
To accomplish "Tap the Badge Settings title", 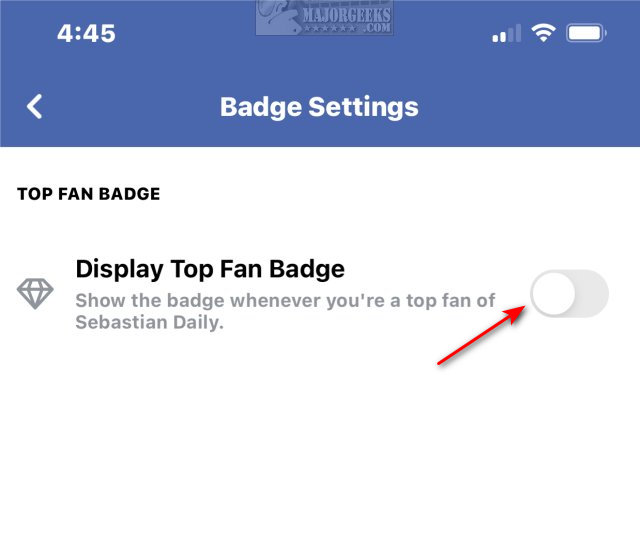I will point(319,107).
